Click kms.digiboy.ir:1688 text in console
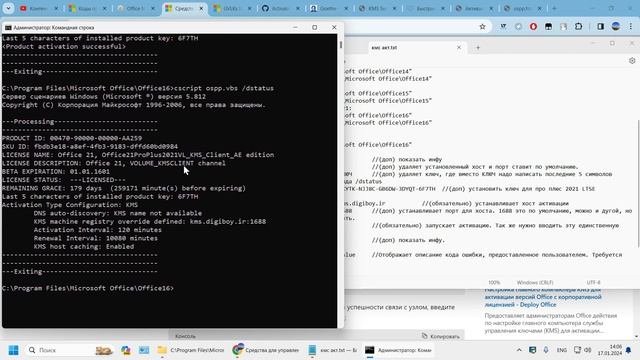This screenshot has width=640, height=360. [228, 222]
